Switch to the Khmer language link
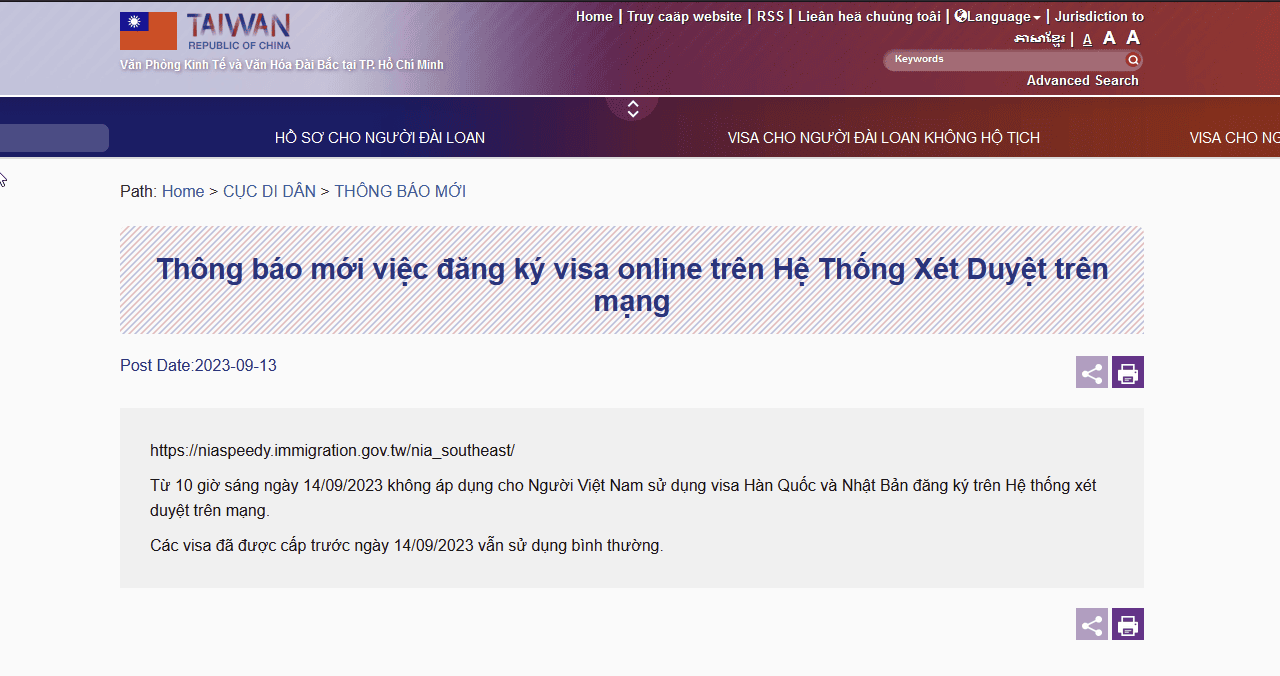The image size is (1280, 676). 1038,39
